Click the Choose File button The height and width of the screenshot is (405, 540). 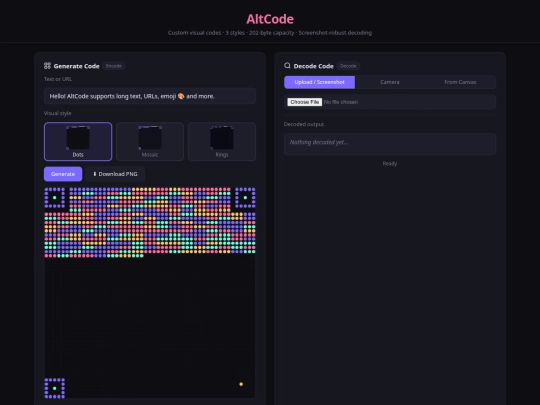click(x=305, y=102)
